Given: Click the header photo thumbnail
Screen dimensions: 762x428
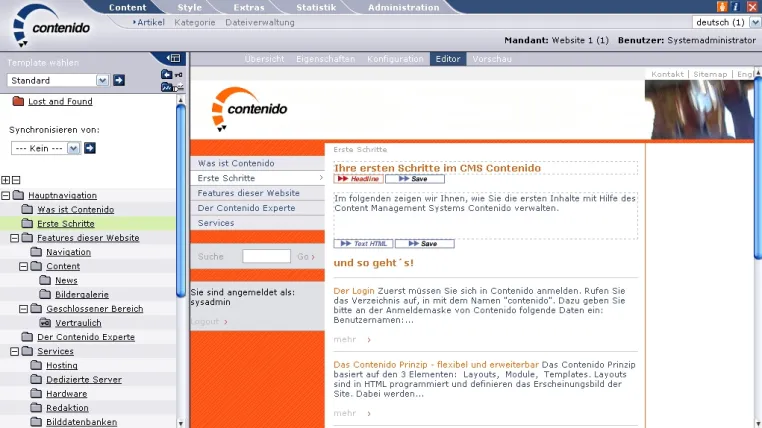Looking at the screenshot, I should point(699,110).
